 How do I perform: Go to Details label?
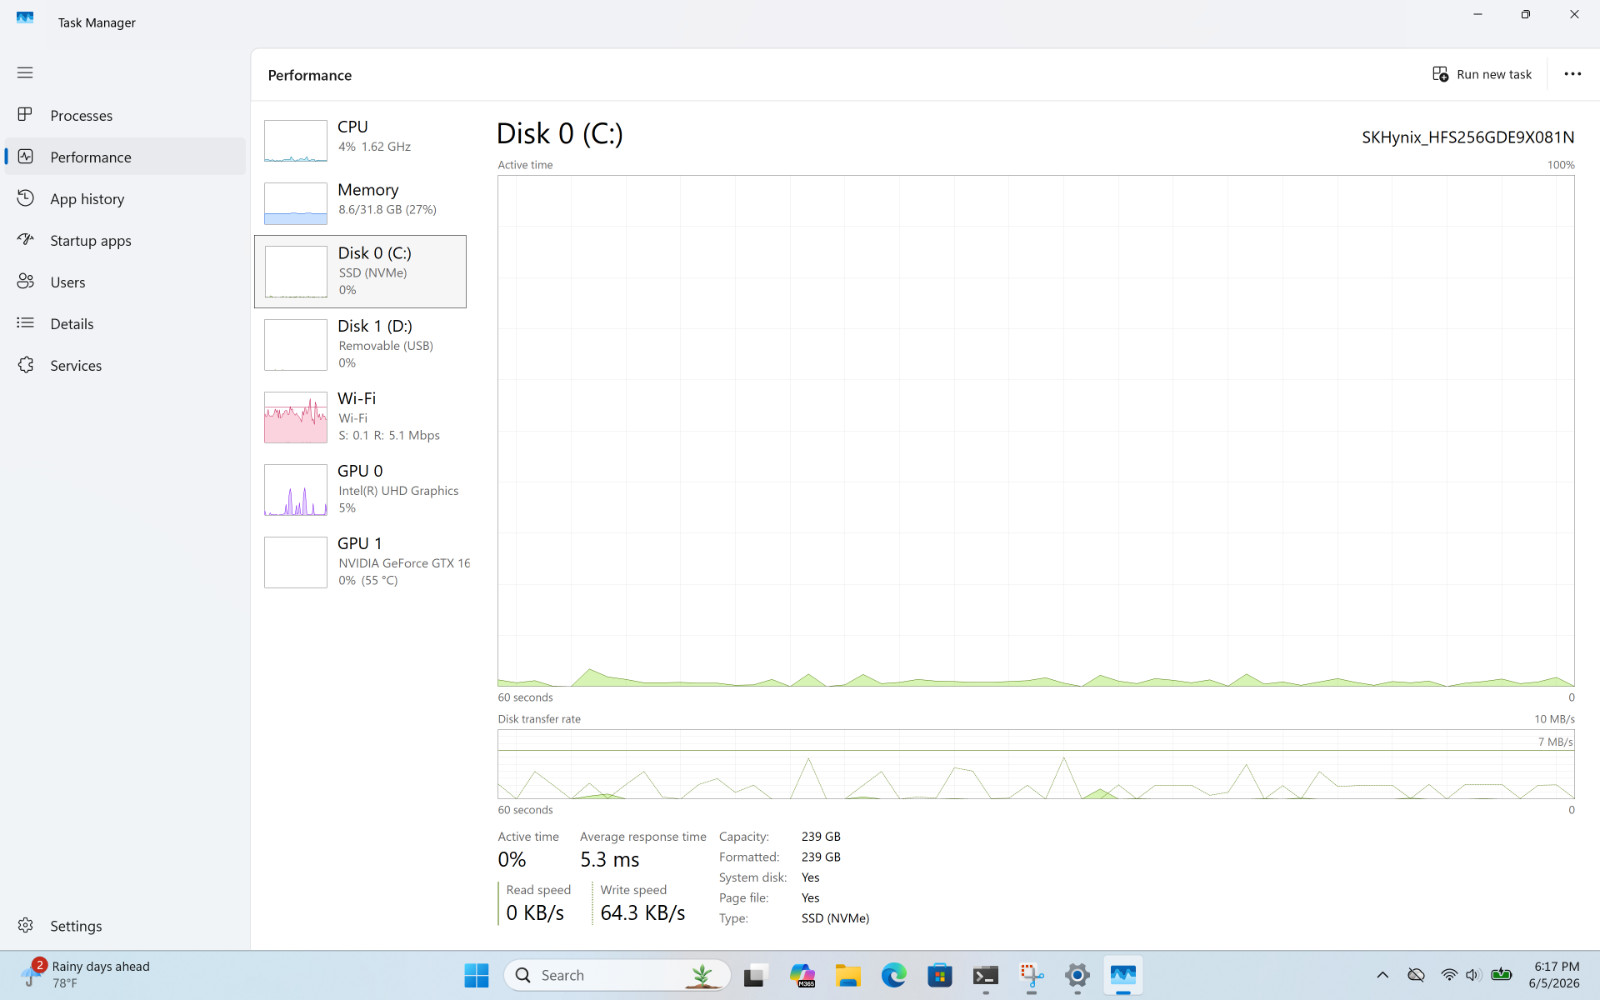[x=72, y=324]
